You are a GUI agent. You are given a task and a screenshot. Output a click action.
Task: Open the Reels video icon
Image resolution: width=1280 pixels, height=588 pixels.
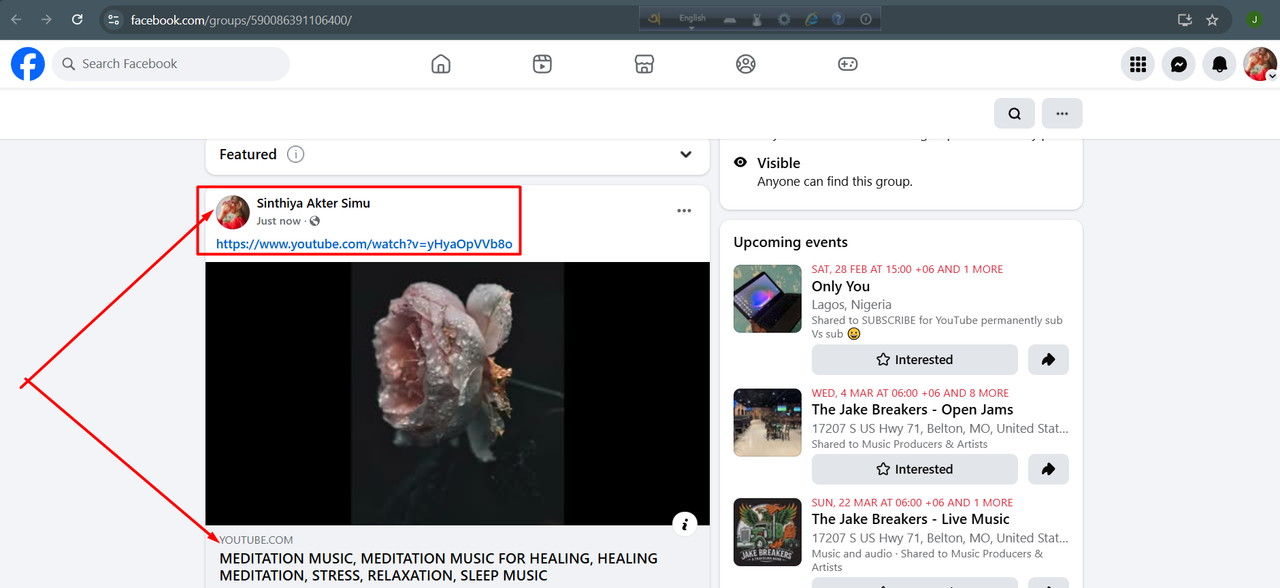(542, 64)
